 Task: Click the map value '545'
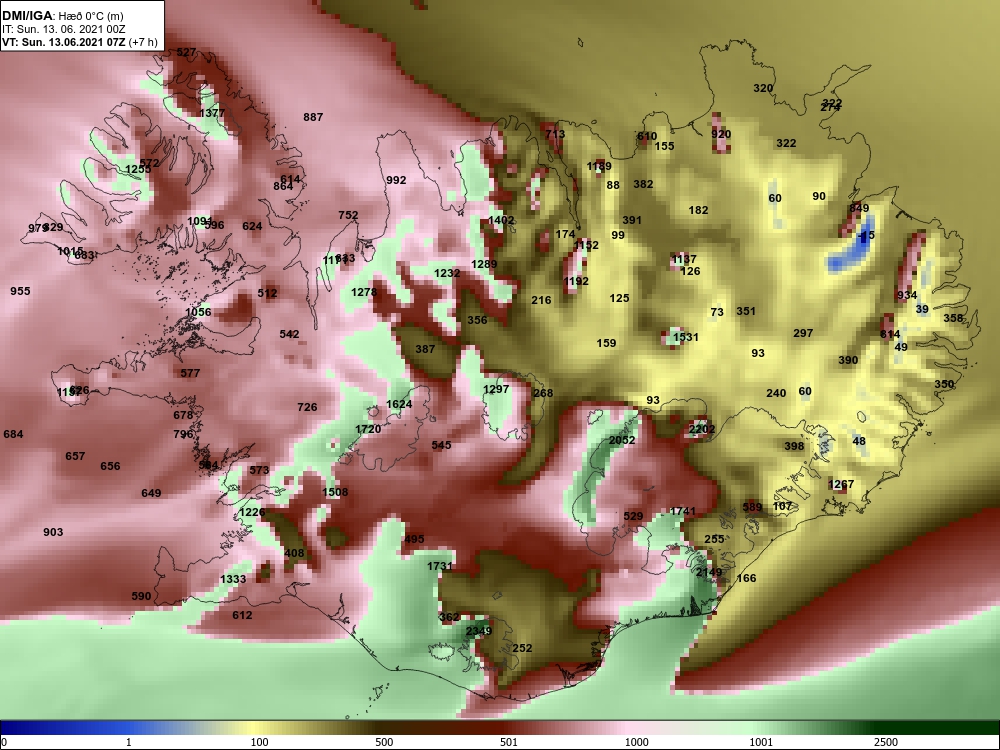[441, 445]
